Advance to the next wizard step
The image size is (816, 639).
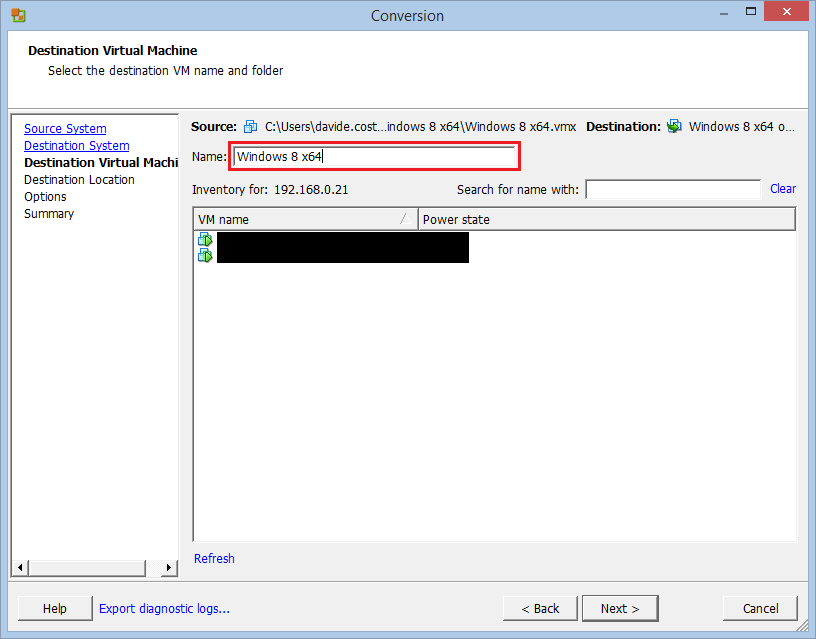click(x=620, y=608)
